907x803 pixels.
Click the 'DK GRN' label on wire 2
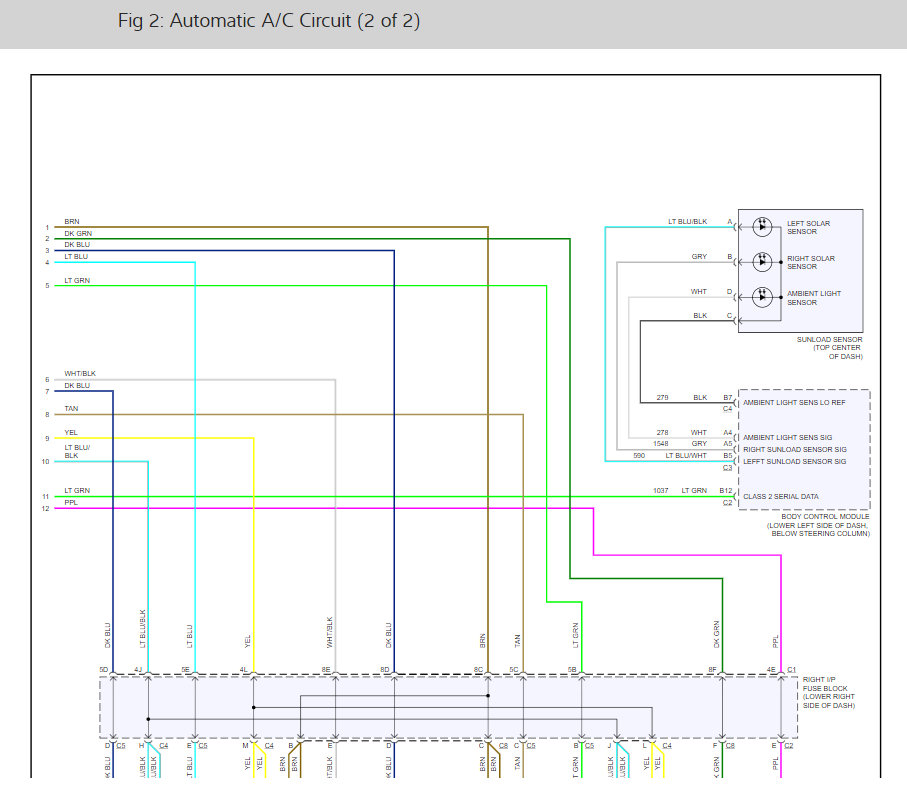click(x=78, y=234)
